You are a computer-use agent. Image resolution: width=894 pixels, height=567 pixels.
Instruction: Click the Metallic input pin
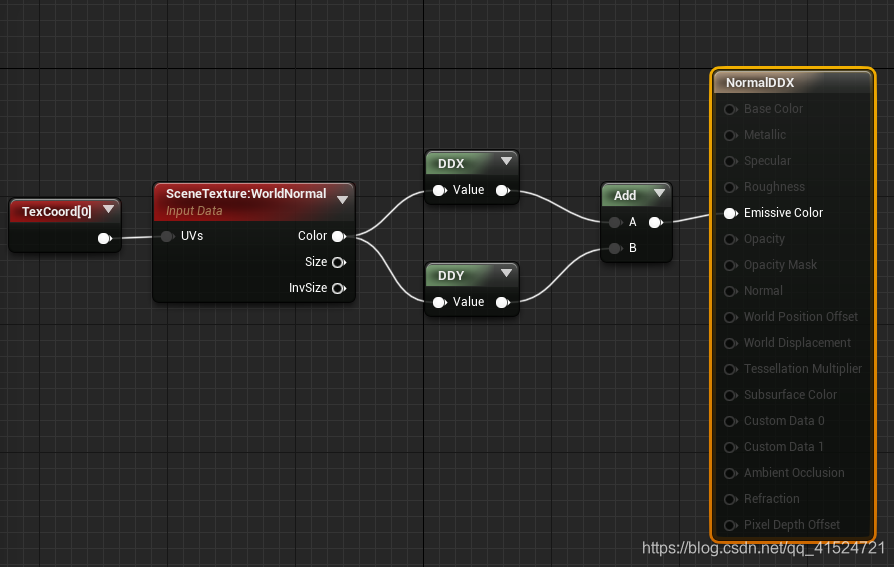pos(730,135)
